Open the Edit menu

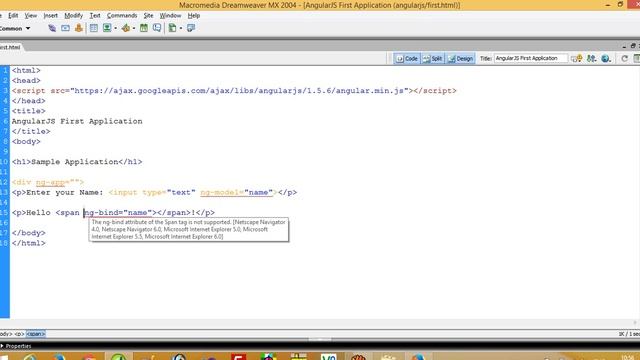[x=13, y=16]
